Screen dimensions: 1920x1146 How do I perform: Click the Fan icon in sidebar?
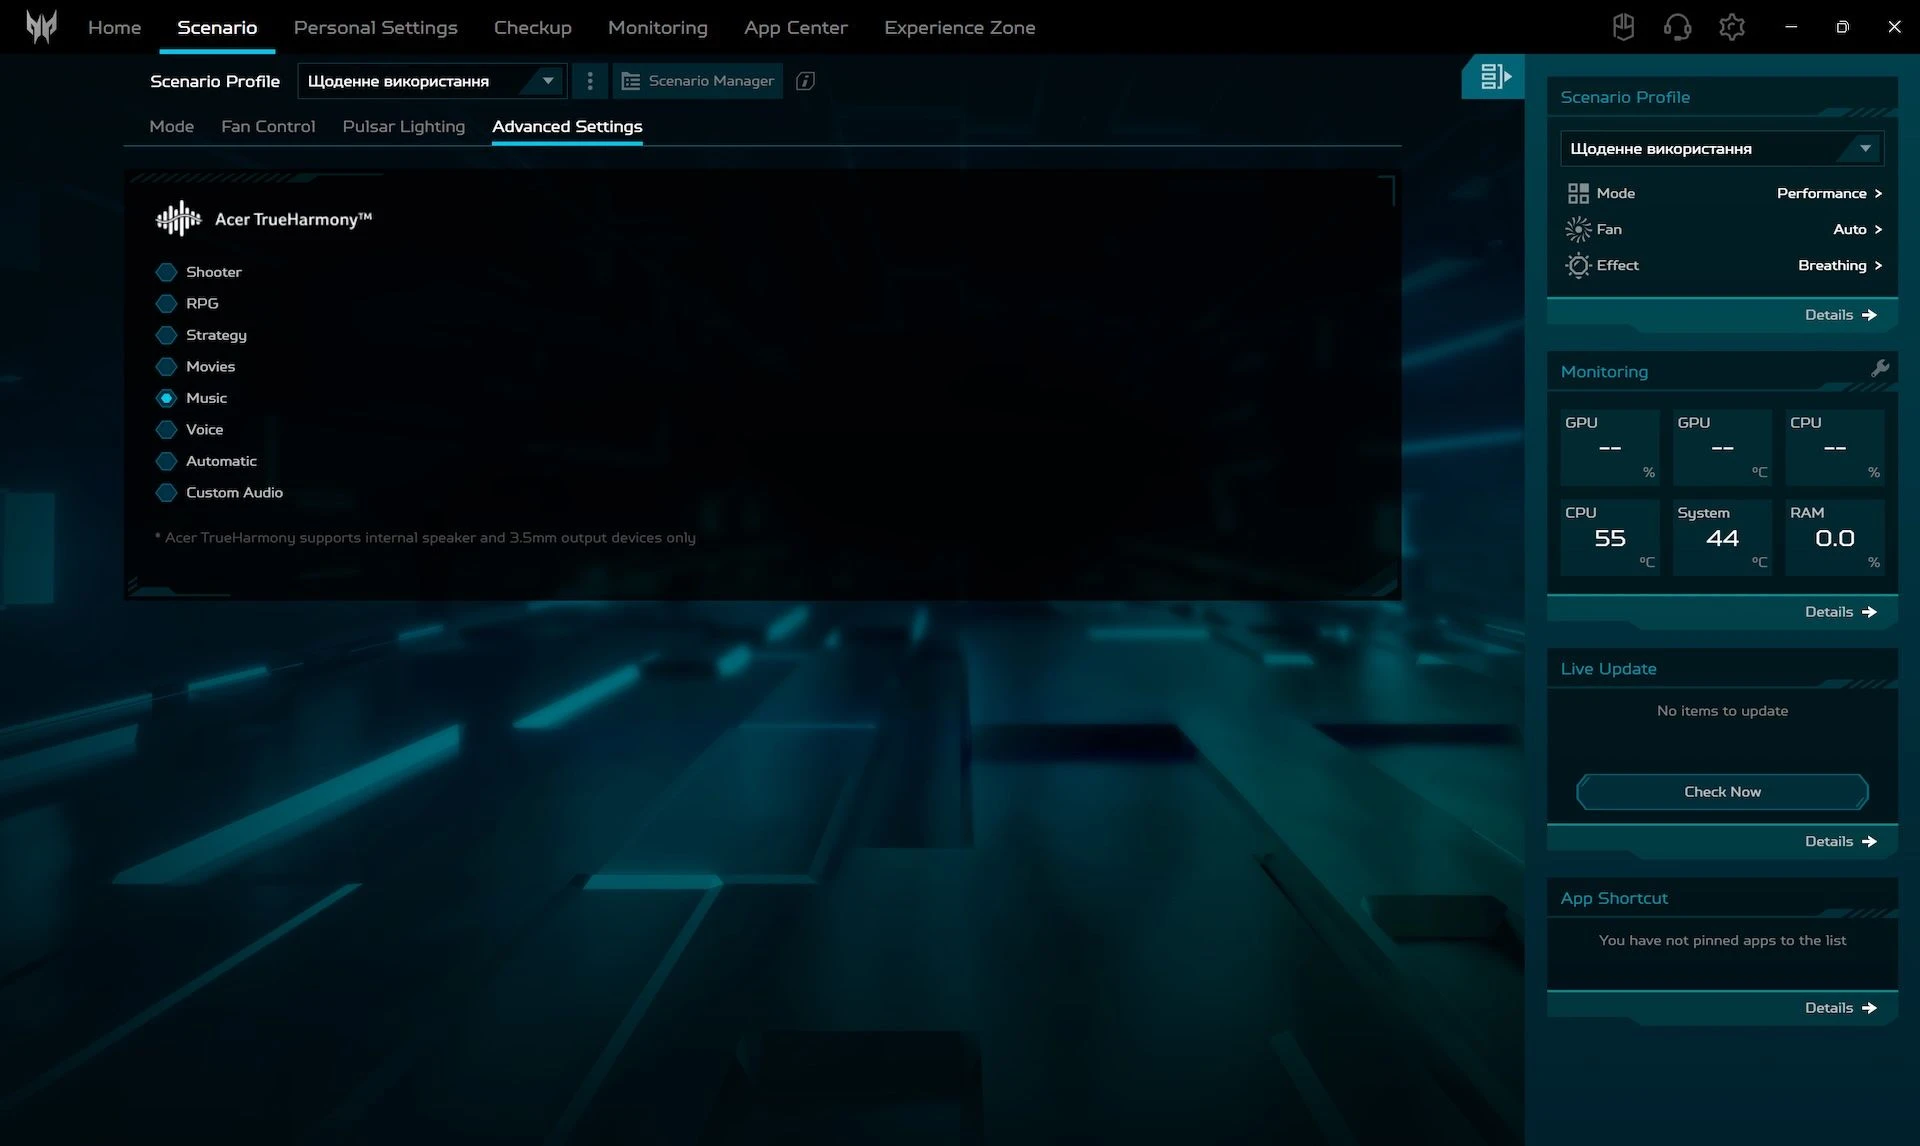click(x=1578, y=229)
